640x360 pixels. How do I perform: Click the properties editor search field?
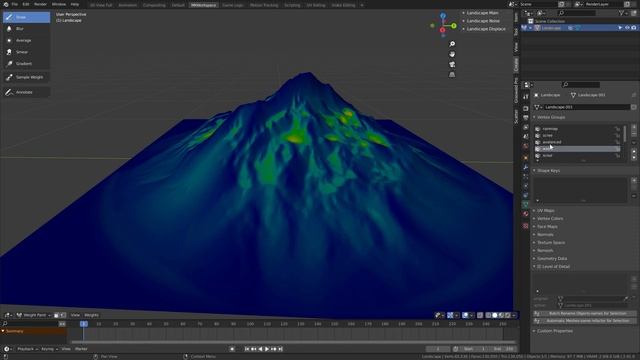(x=581, y=85)
